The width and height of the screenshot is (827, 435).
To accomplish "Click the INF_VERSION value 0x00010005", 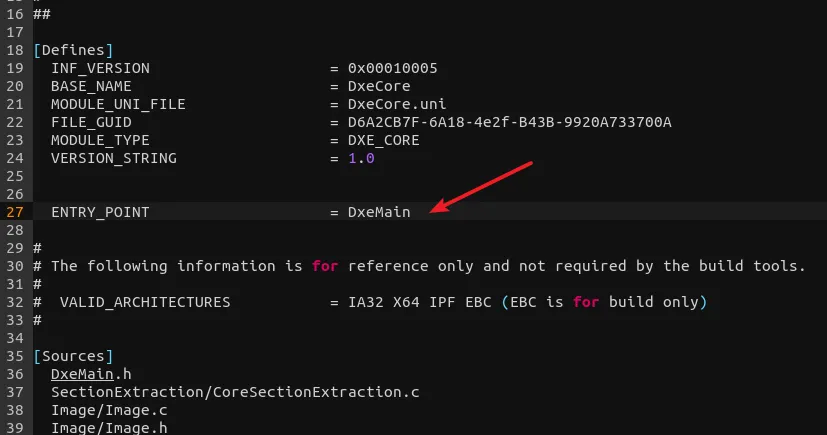I will click(392, 68).
